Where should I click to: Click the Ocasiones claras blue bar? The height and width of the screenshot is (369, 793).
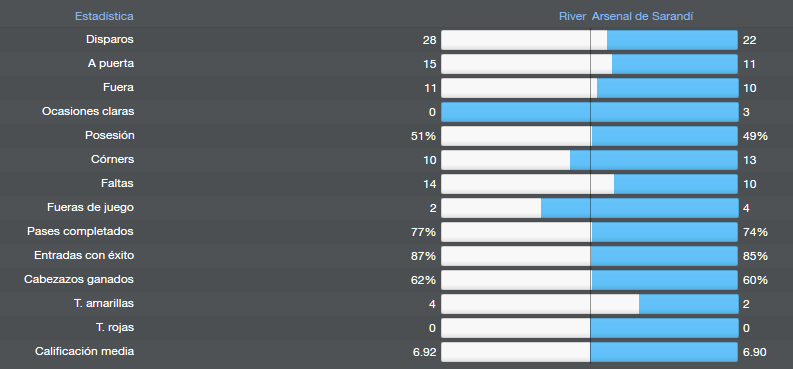point(590,112)
